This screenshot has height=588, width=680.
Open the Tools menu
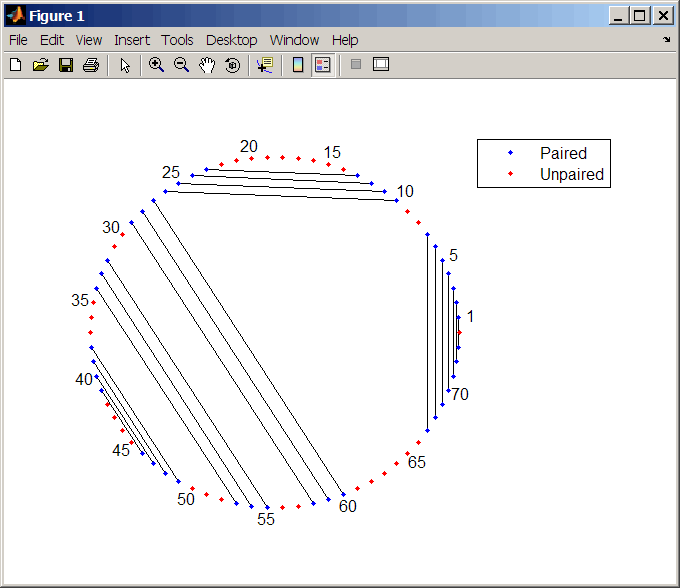(x=177, y=40)
